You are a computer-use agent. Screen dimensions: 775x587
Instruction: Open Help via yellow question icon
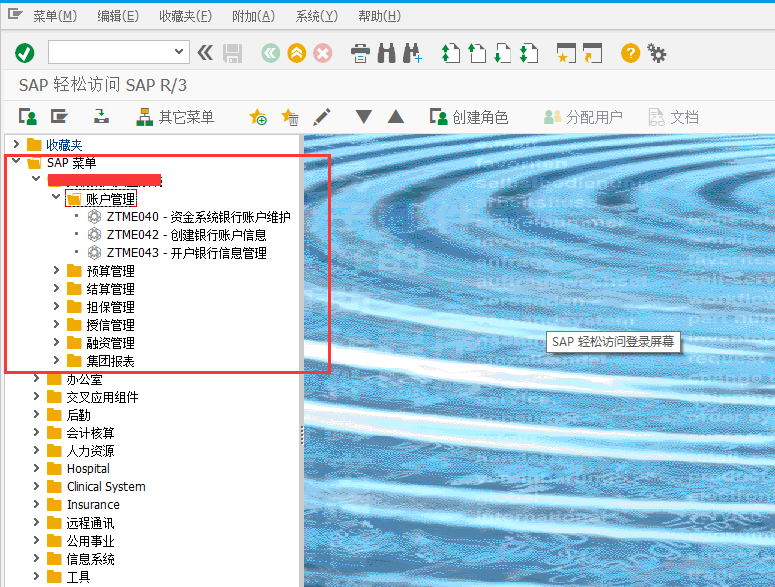pyautogui.click(x=631, y=53)
